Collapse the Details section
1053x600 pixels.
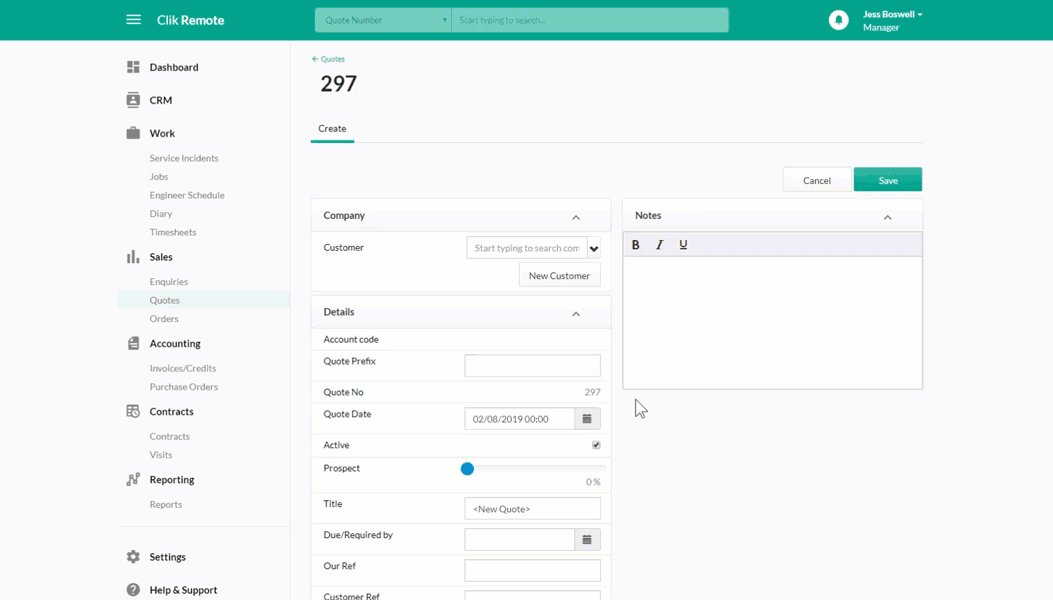[x=576, y=314]
